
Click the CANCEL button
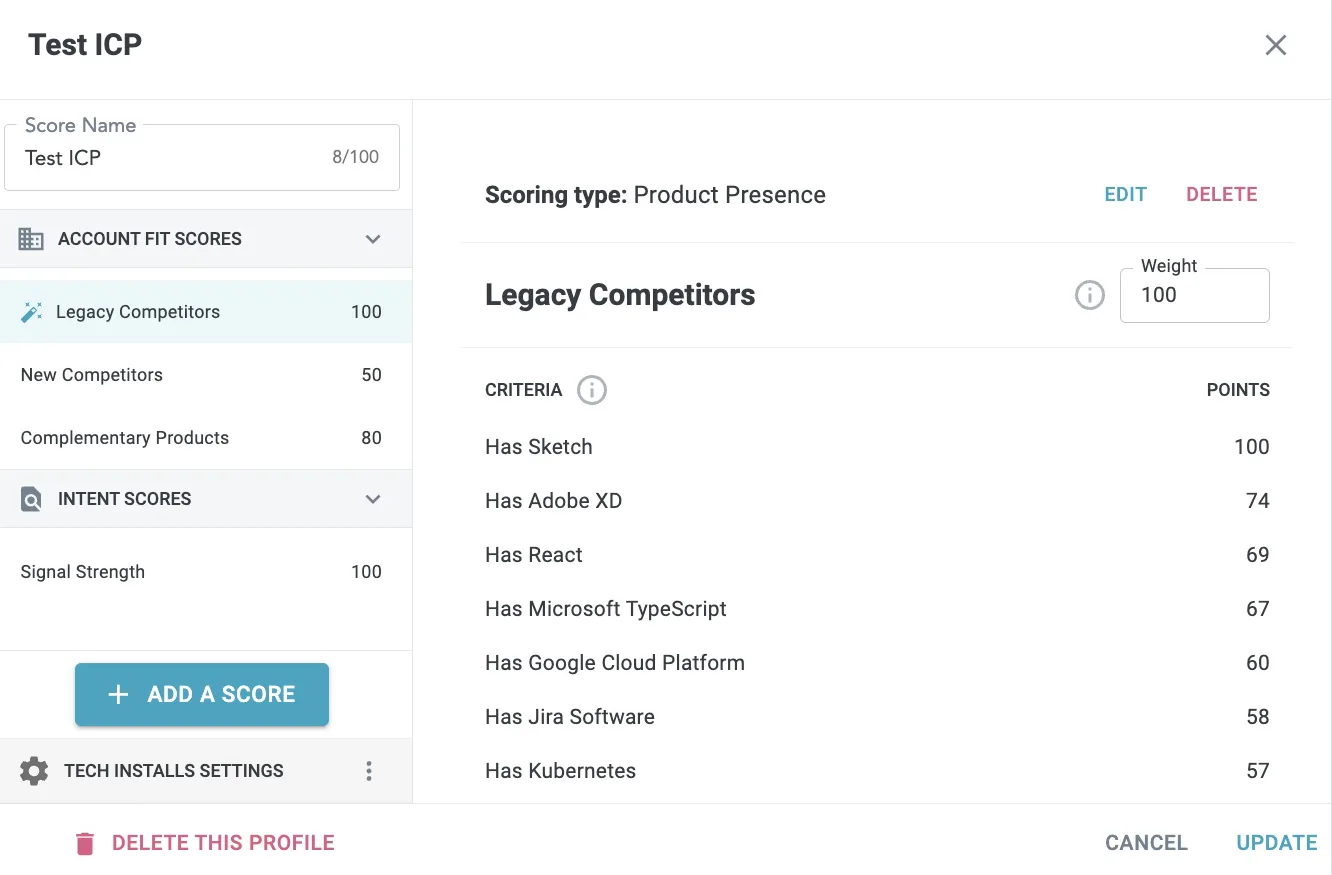(x=1146, y=843)
